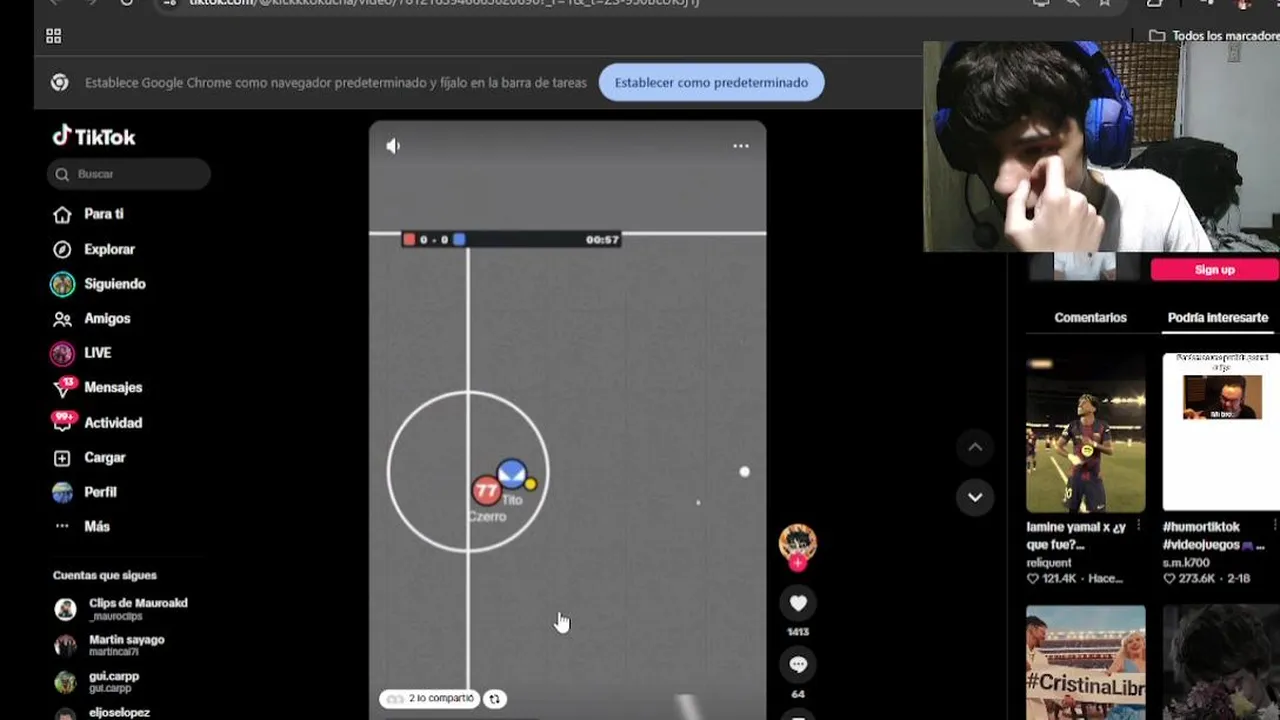1280x720 pixels.
Task: Open uploader reliquent profile link
Action: coord(1048,563)
